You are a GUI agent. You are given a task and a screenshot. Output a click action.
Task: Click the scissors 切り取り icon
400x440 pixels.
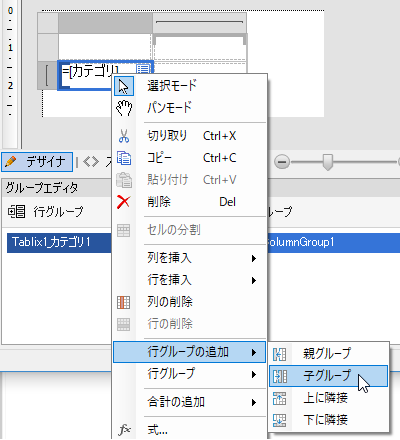click(x=124, y=136)
